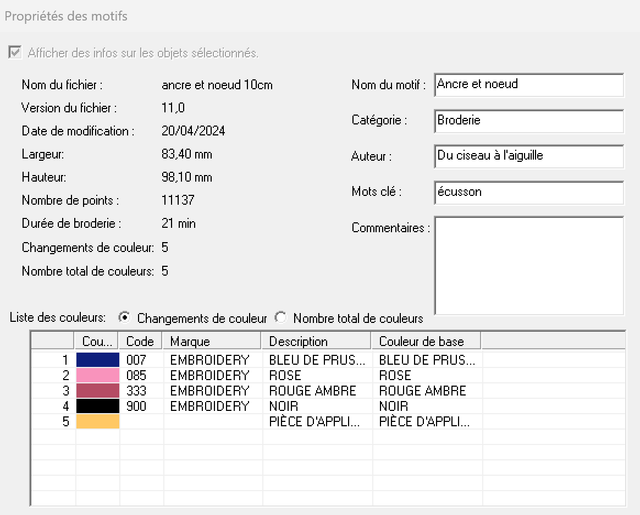The height and width of the screenshot is (515, 640).
Task: Click the pink swatch in row 2
Action: click(x=98, y=375)
